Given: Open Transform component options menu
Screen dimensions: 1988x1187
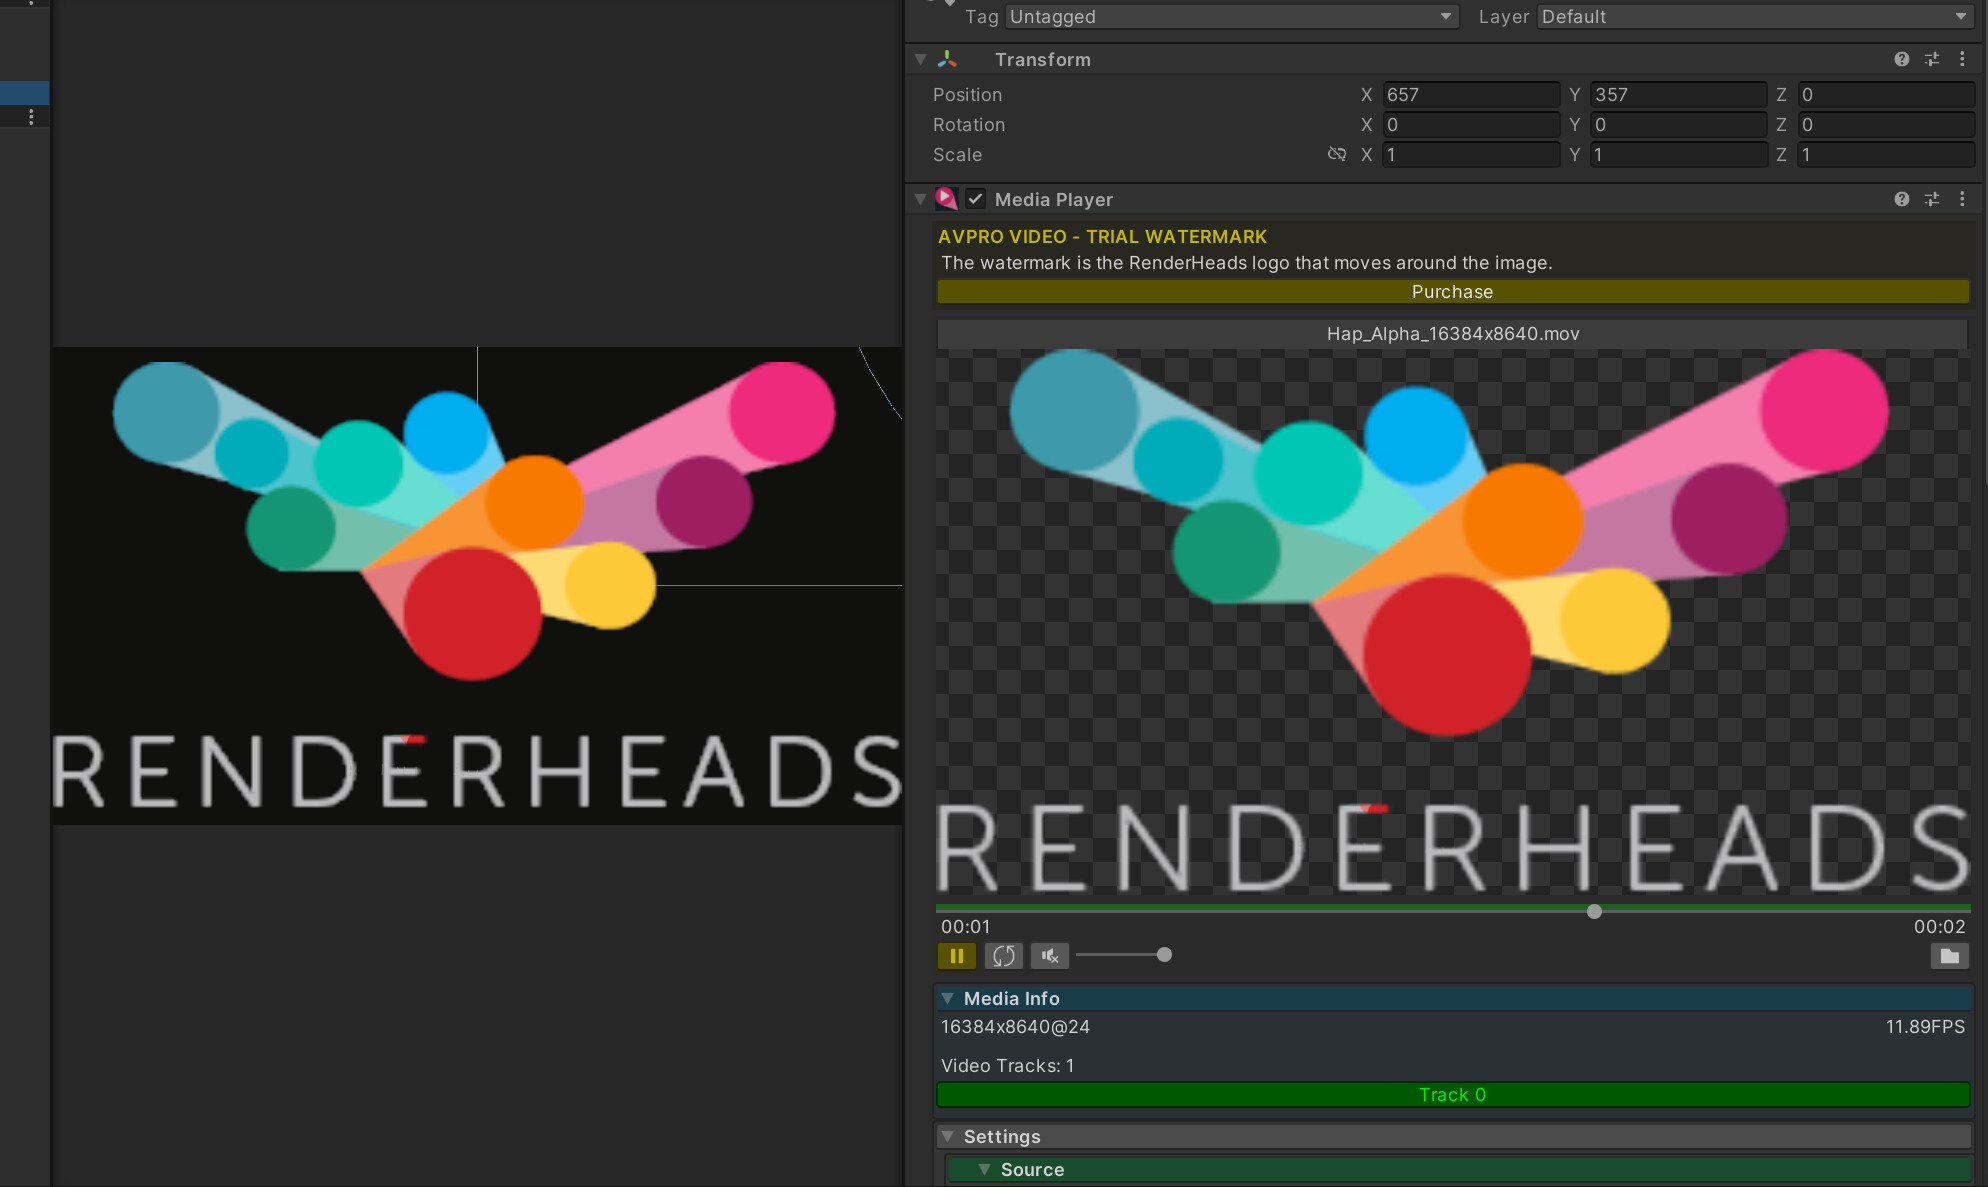Looking at the screenshot, I should pos(1962,60).
